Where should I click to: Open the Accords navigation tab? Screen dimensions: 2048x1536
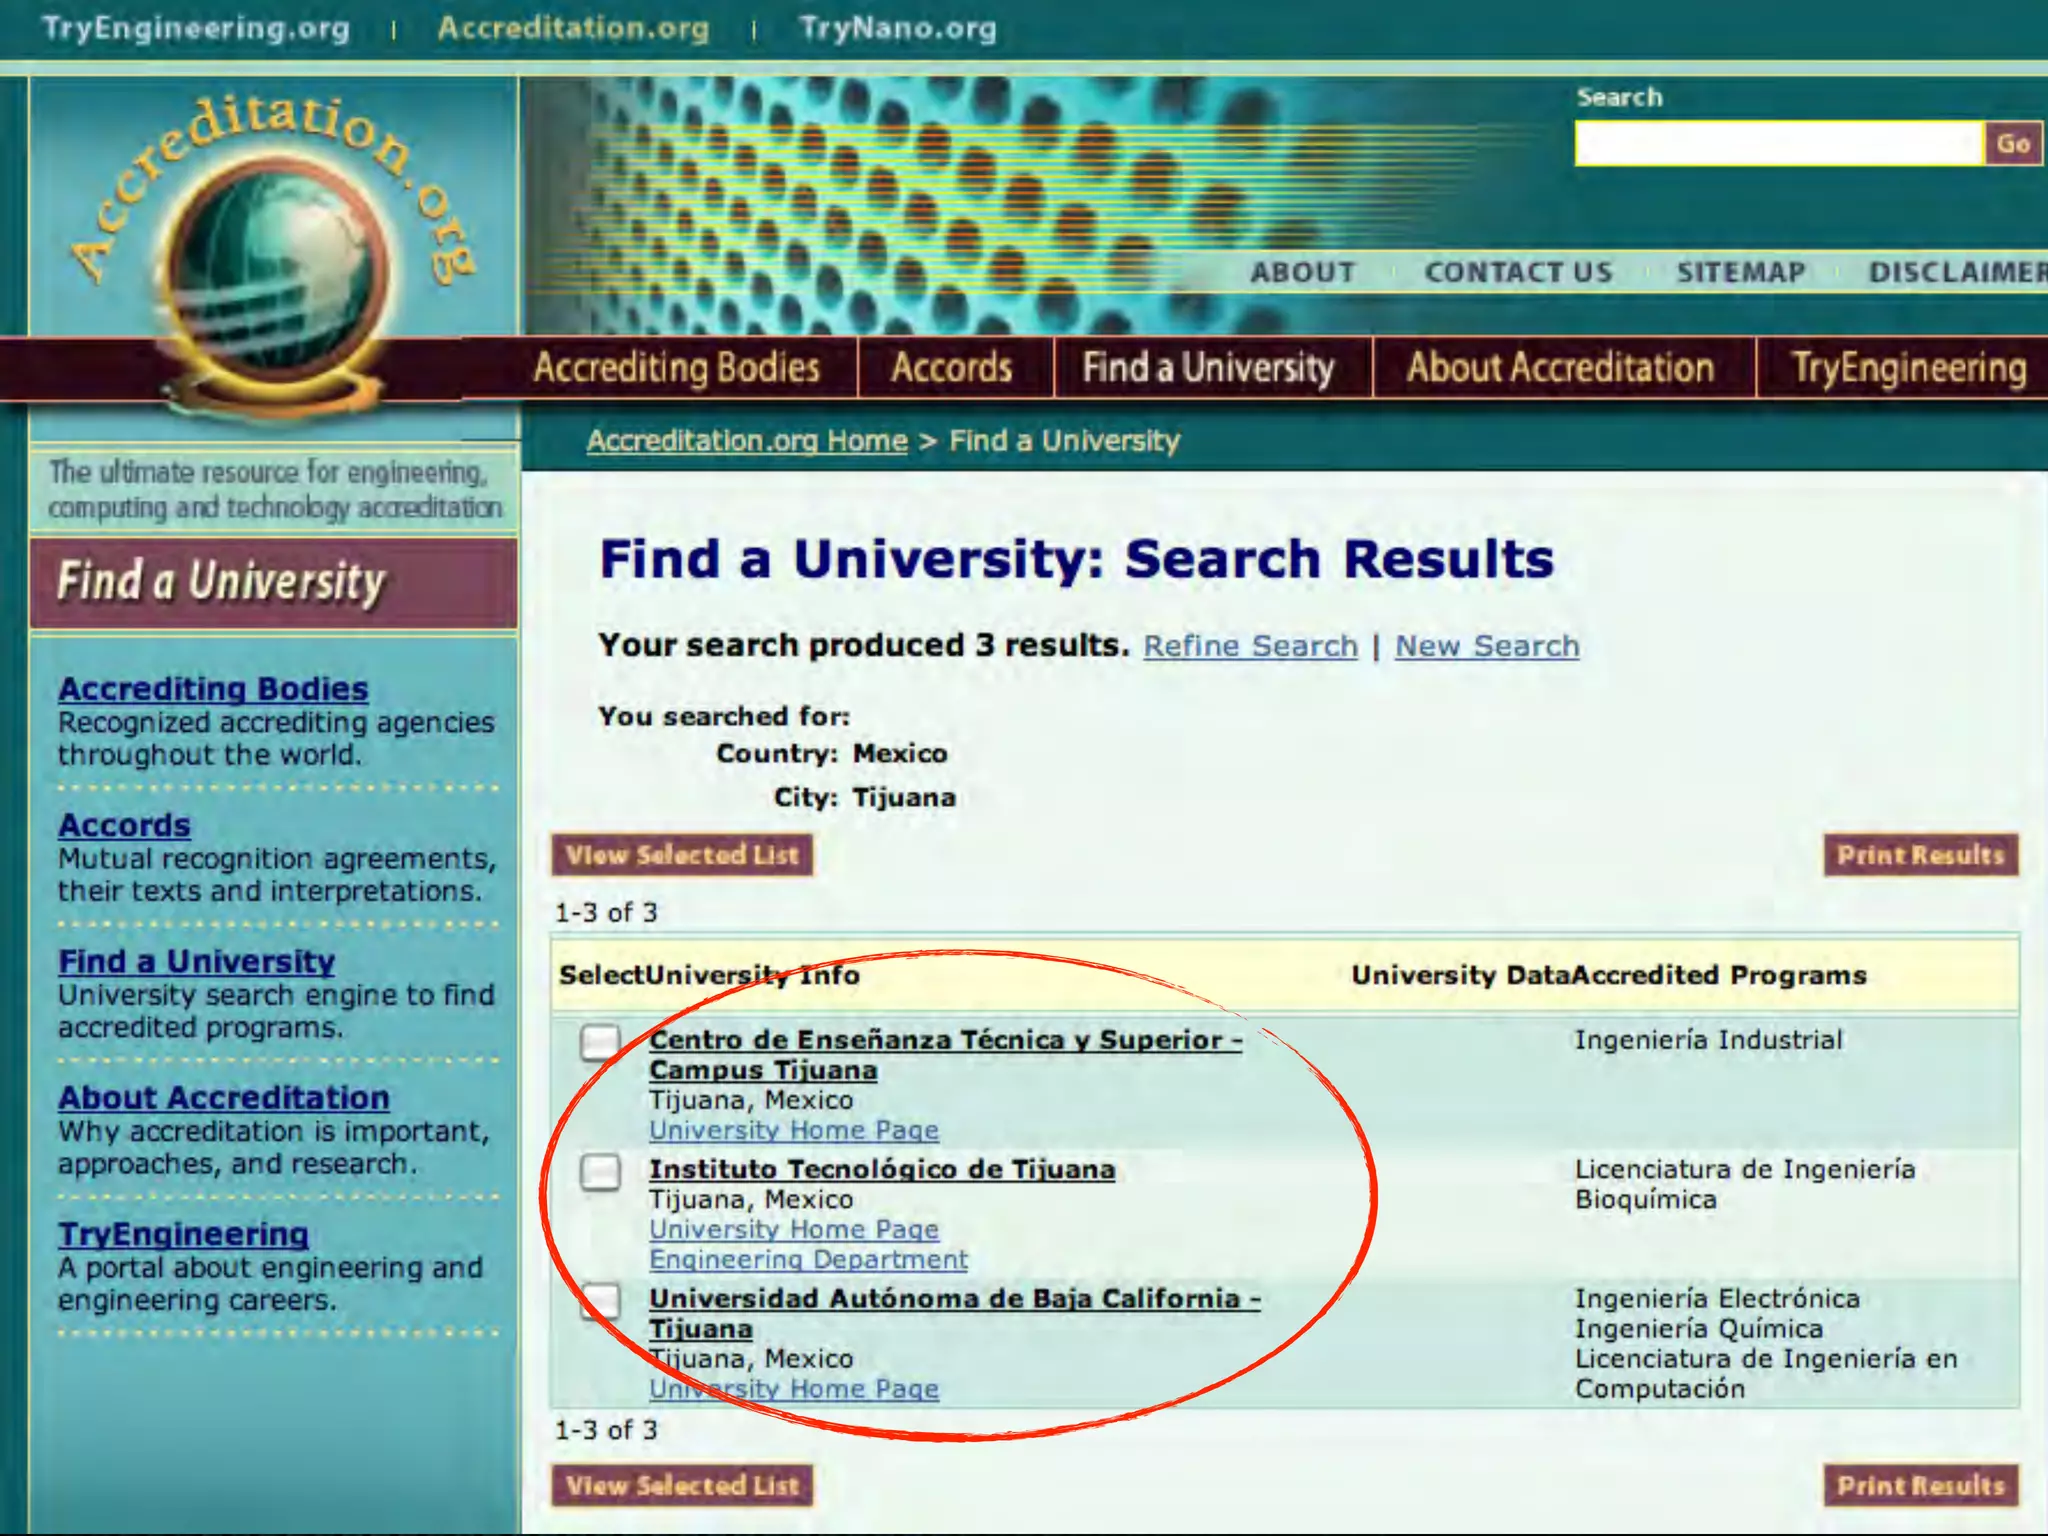coord(952,368)
